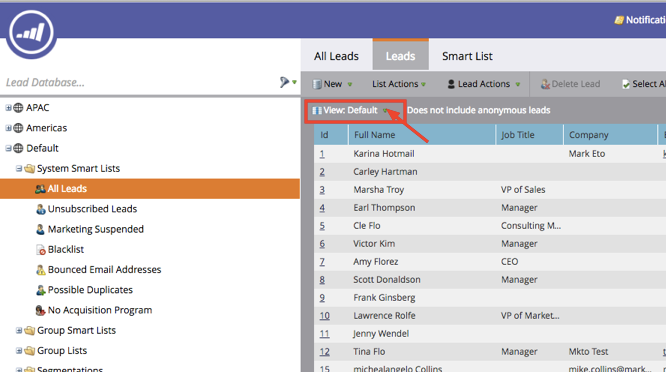
Task: Click the Jenny Wendel name cell
Action: coord(381,334)
